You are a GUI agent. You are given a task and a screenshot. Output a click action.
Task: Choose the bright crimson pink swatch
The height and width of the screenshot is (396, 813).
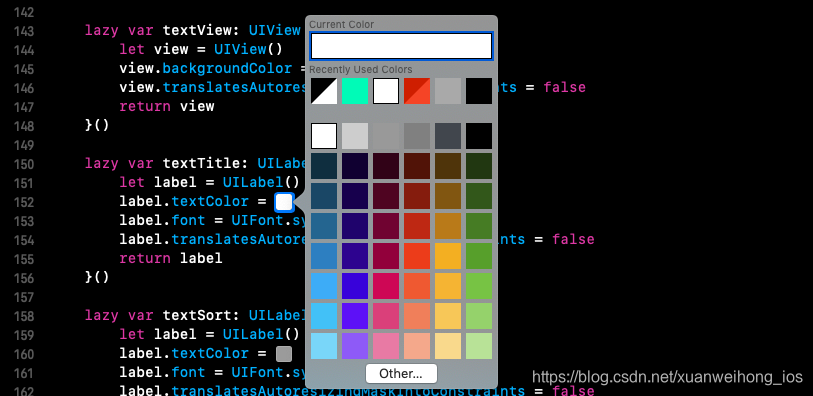386,286
